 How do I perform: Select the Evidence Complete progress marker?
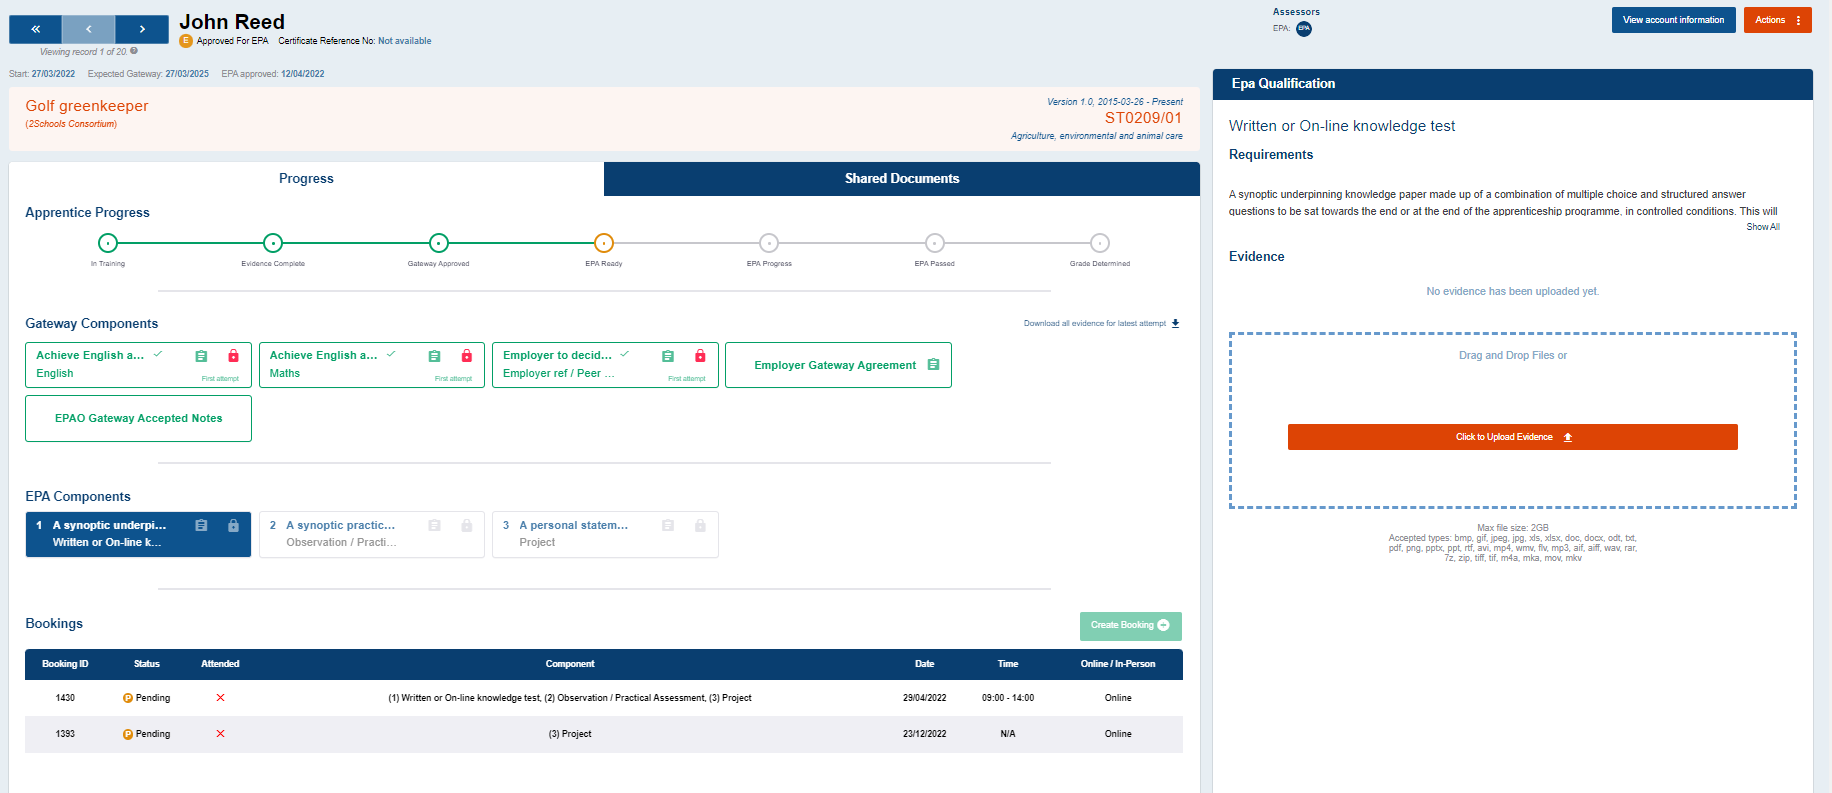[273, 243]
